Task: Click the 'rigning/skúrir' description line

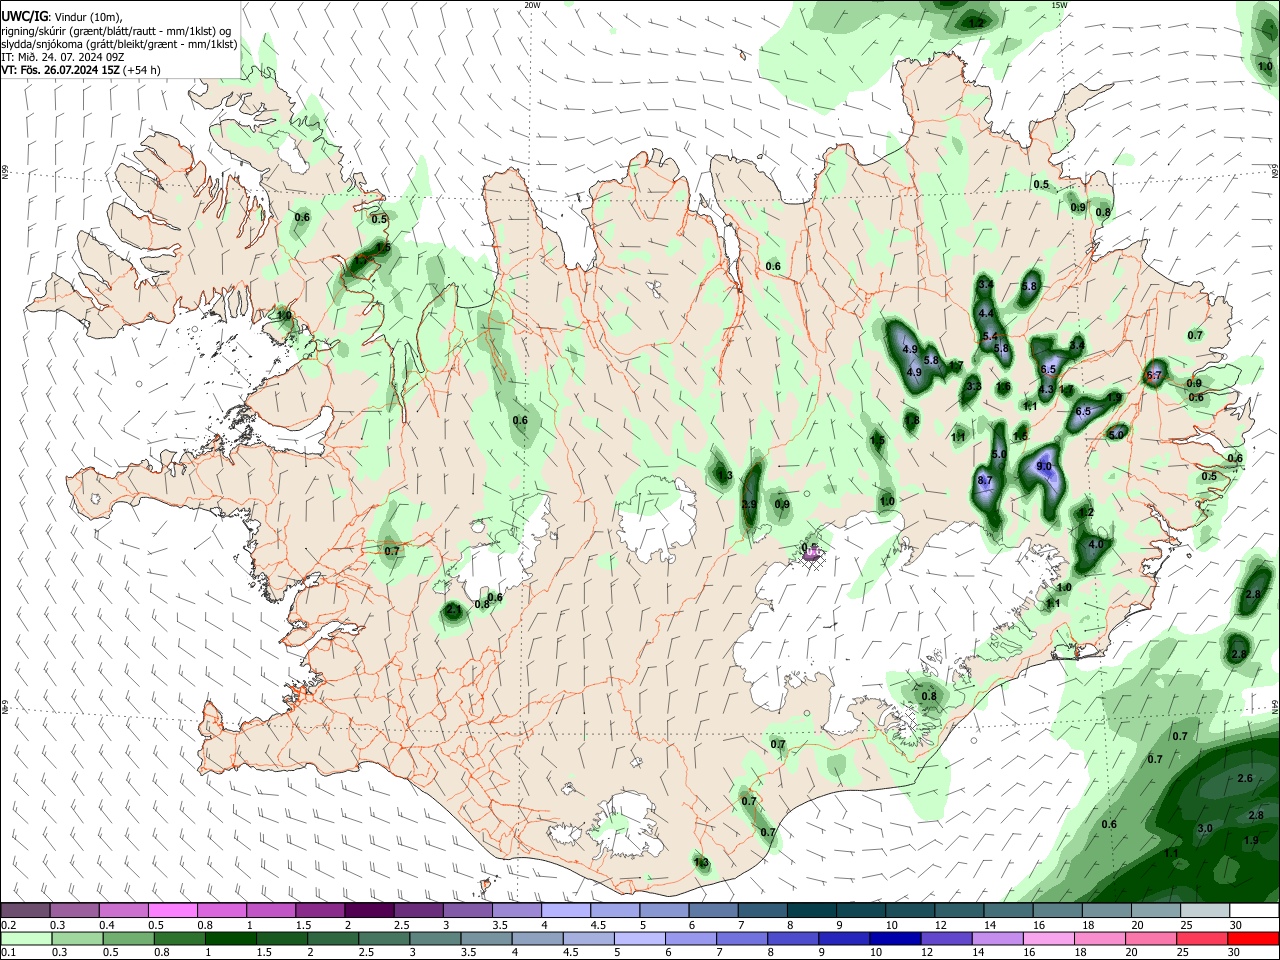Action: pyautogui.click(x=116, y=31)
